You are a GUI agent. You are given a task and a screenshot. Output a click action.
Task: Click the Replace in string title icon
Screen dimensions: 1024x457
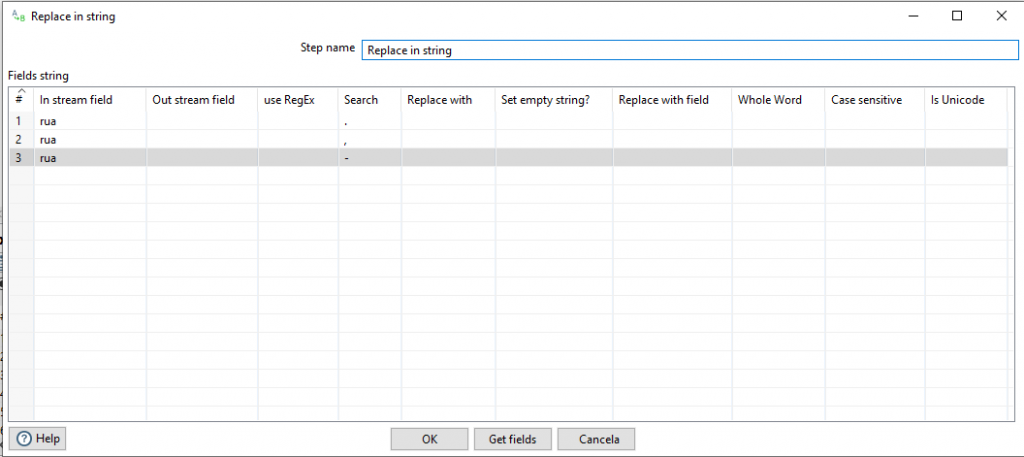pyautogui.click(x=19, y=16)
